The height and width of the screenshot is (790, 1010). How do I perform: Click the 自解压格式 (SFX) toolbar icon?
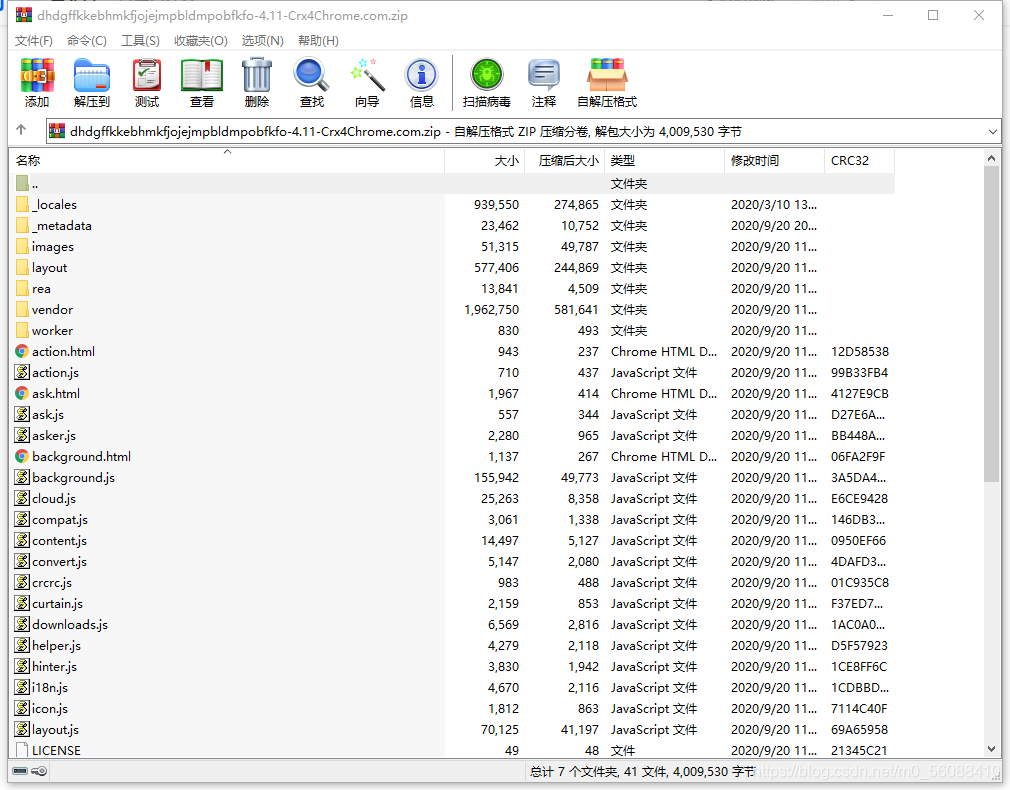pos(607,82)
